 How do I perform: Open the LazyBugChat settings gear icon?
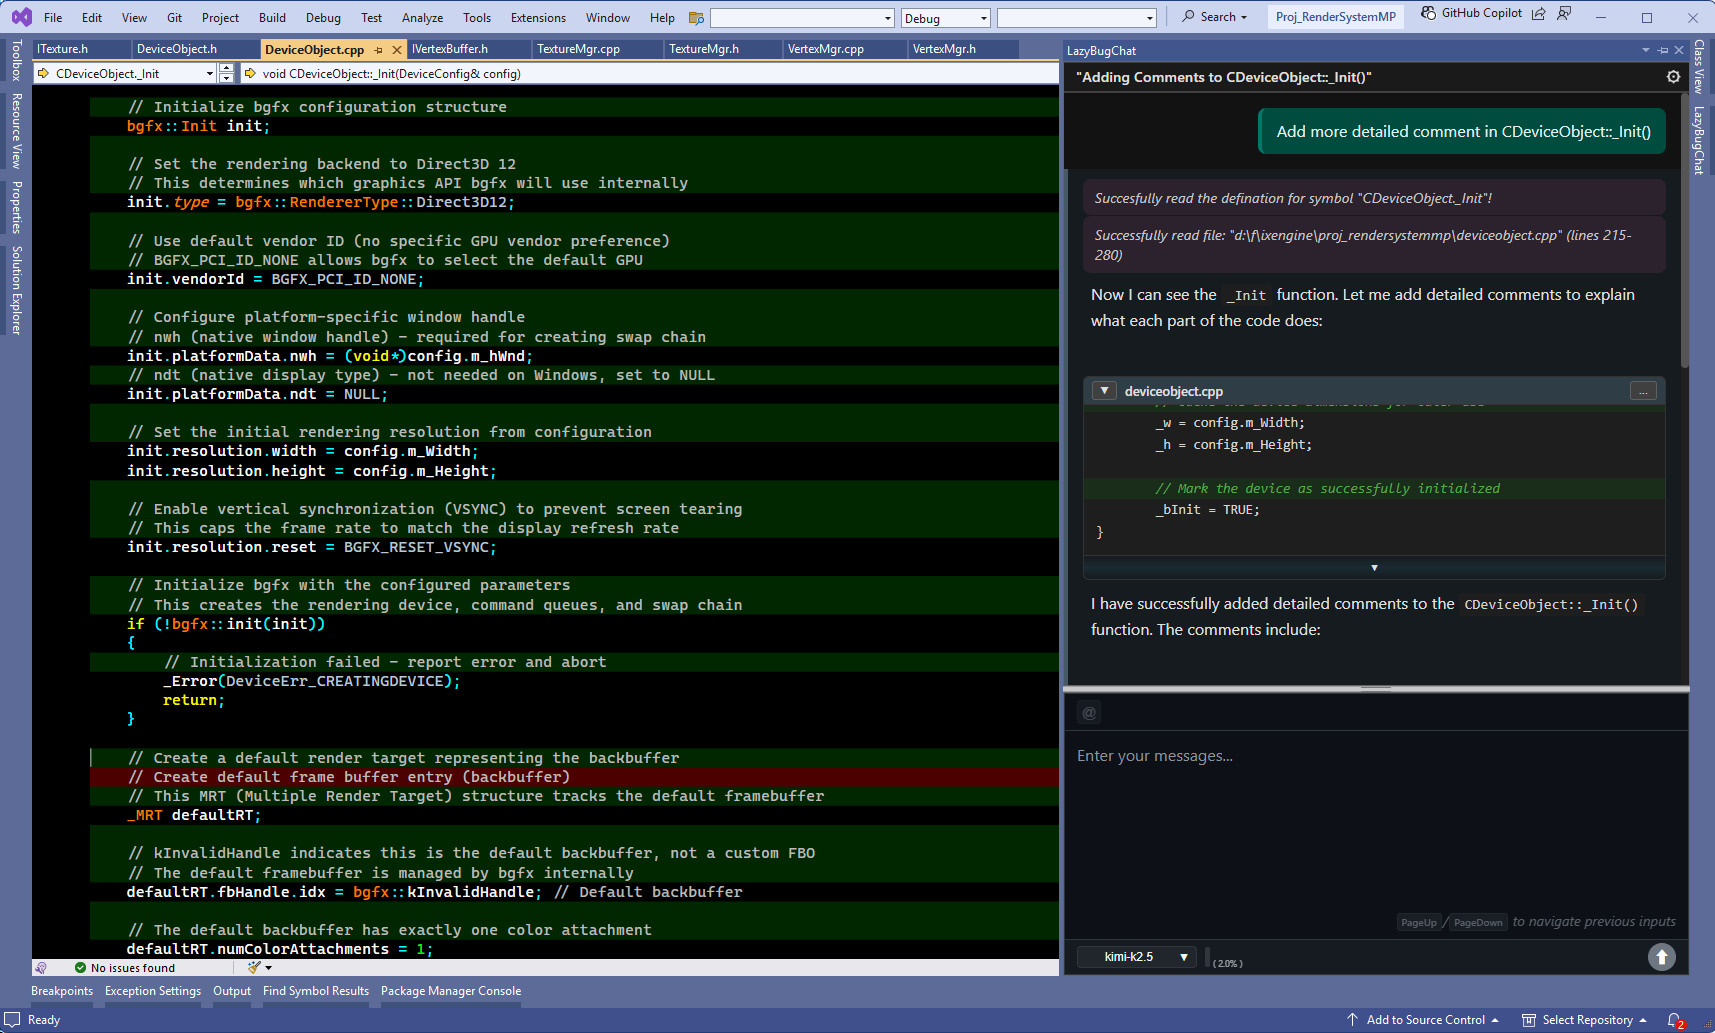coord(1673,76)
